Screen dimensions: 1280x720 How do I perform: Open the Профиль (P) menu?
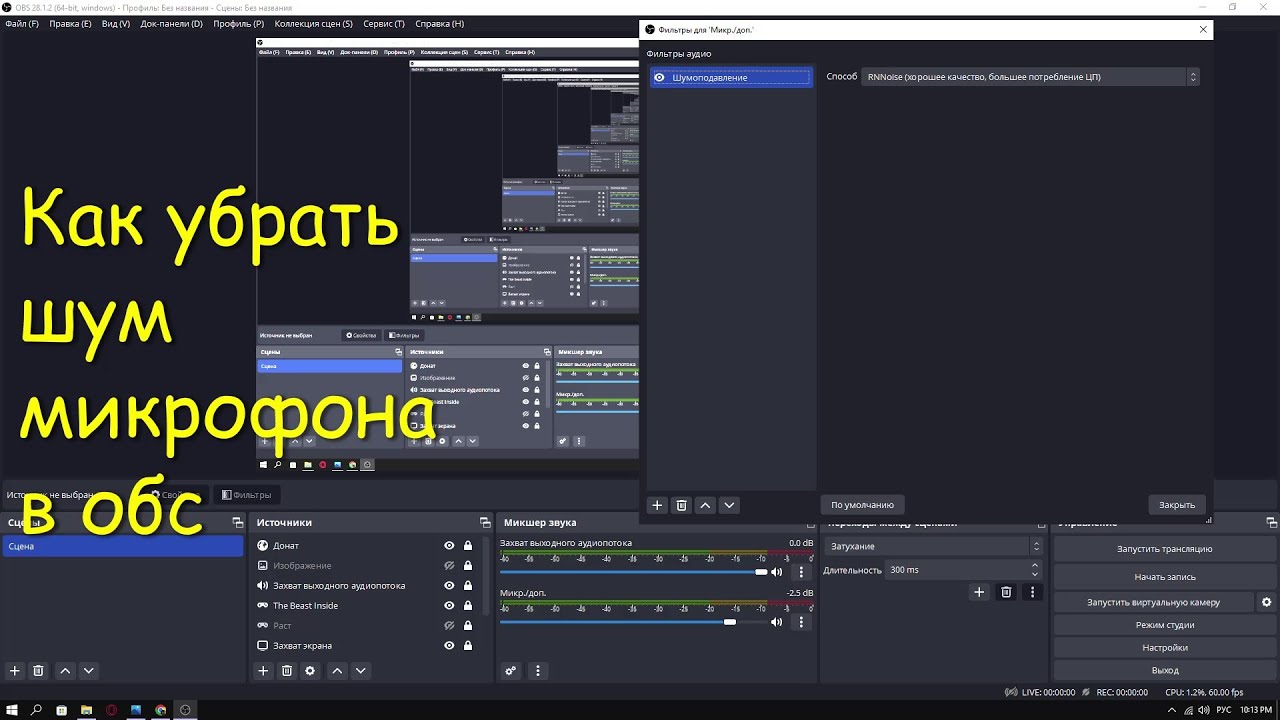coord(239,23)
